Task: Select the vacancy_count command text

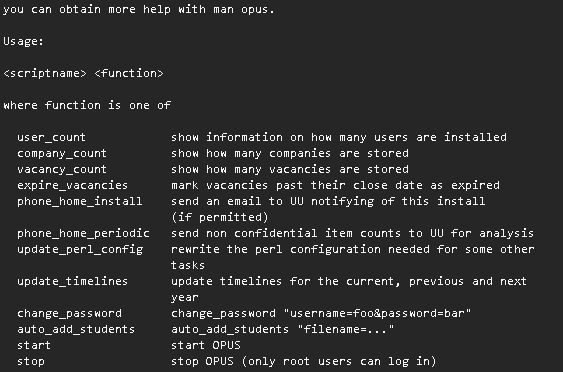Action: tap(62, 169)
